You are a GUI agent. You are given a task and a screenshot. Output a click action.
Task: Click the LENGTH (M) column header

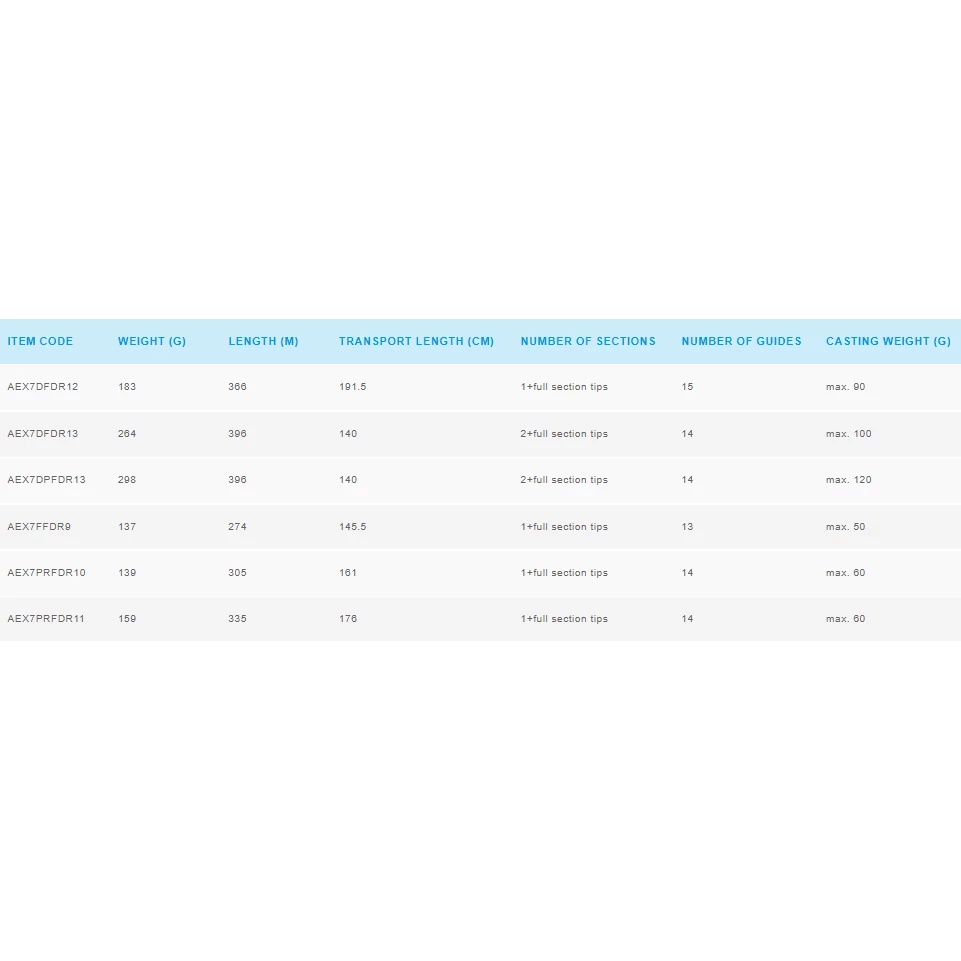click(x=263, y=341)
